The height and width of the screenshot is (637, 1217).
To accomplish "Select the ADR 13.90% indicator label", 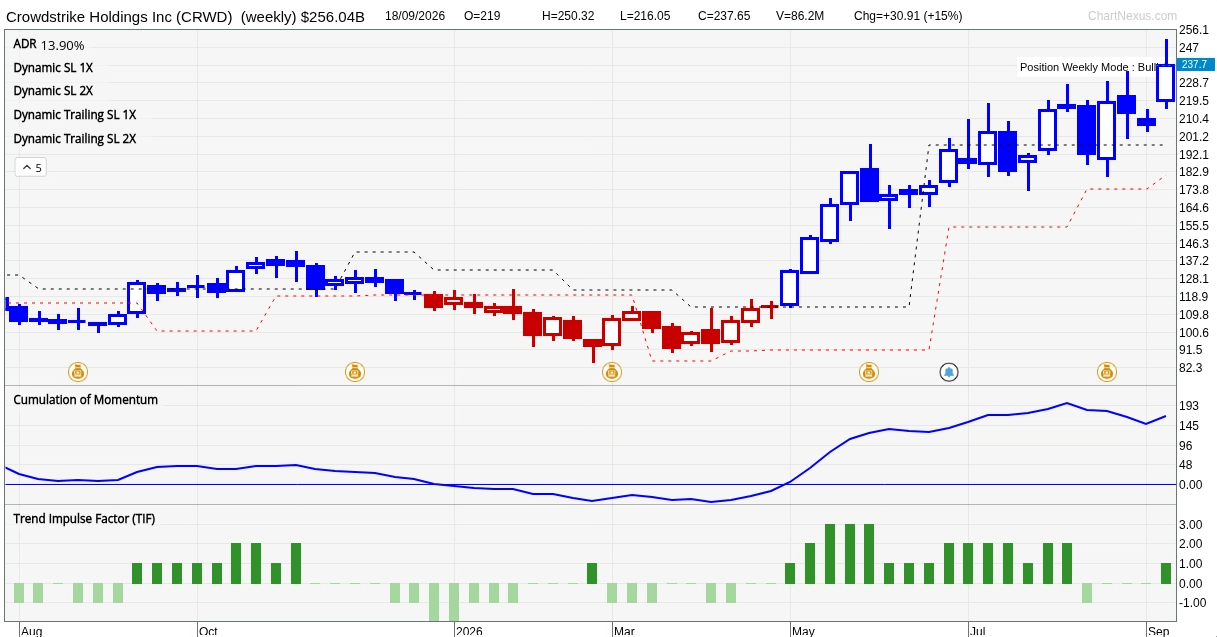I will (x=49, y=45).
